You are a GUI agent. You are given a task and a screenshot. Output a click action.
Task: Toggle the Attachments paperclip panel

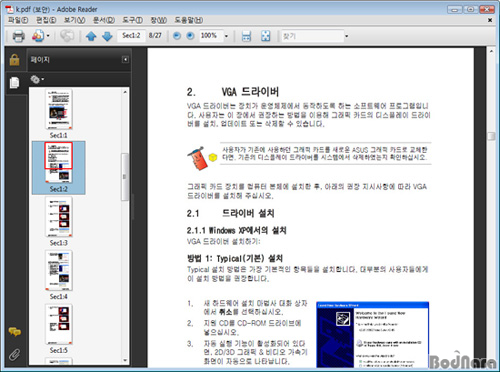(14, 355)
